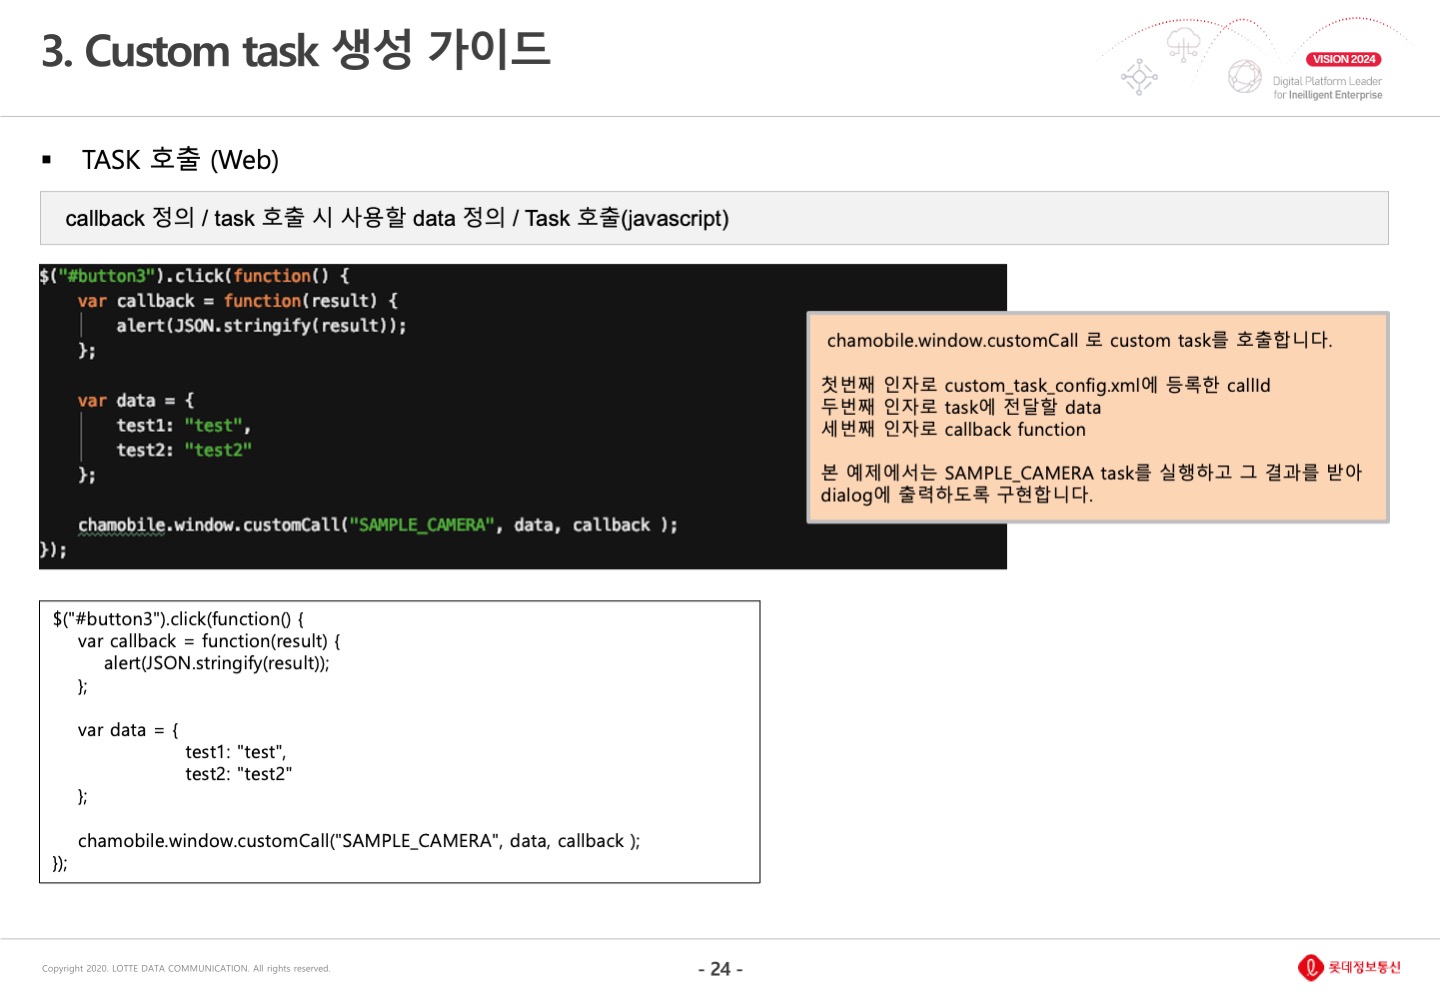Click '첫번째 인자로 custom_task_config.xml에 등록한 callId' line
Image resolution: width=1440 pixels, height=997 pixels.
tap(1045, 385)
